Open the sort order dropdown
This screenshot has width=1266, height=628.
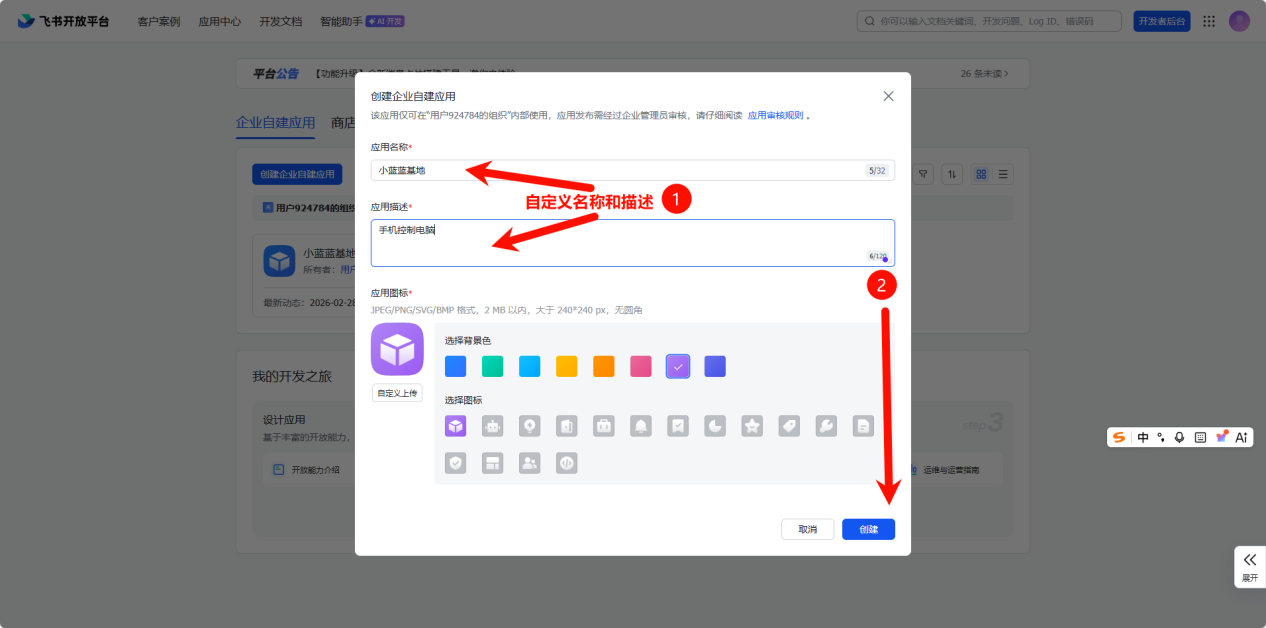[x=952, y=174]
